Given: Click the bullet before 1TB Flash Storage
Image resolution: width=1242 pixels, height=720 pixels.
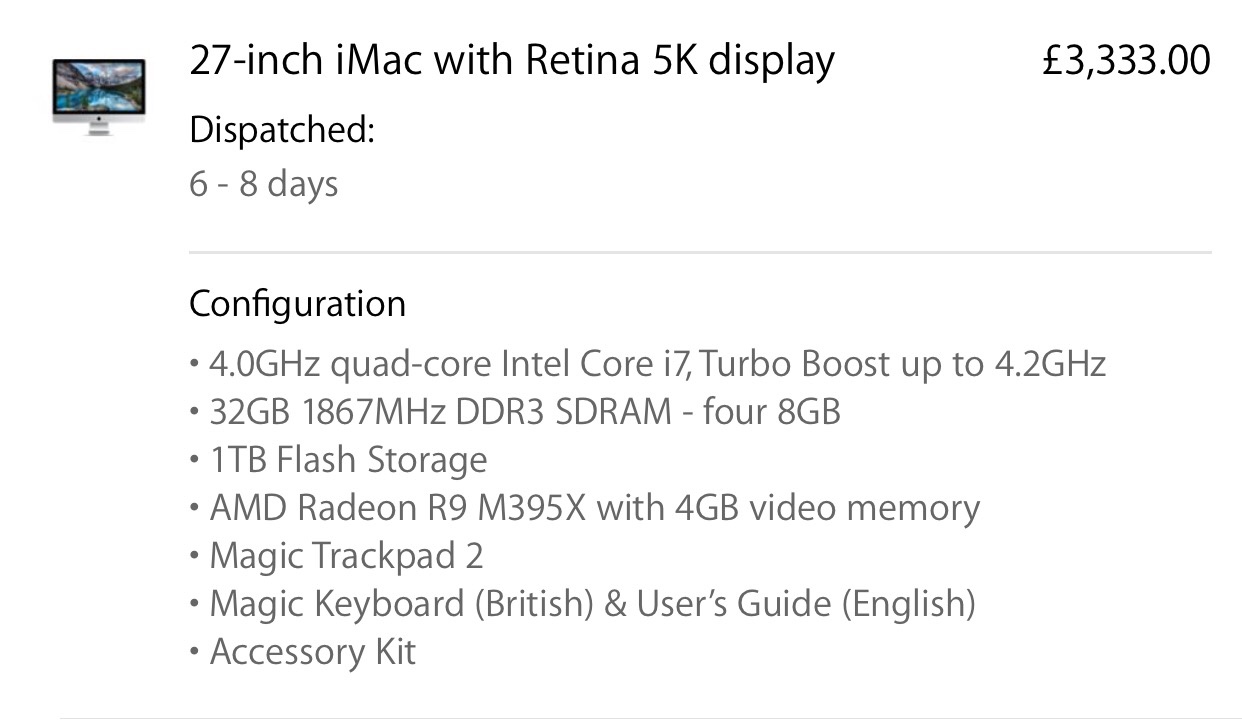Looking at the screenshot, I should (x=194, y=461).
